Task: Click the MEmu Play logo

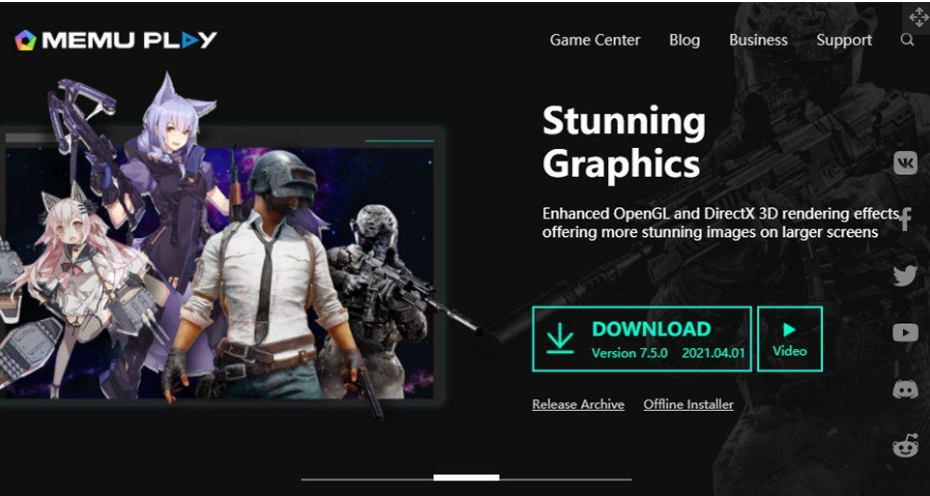Action: click(116, 40)
